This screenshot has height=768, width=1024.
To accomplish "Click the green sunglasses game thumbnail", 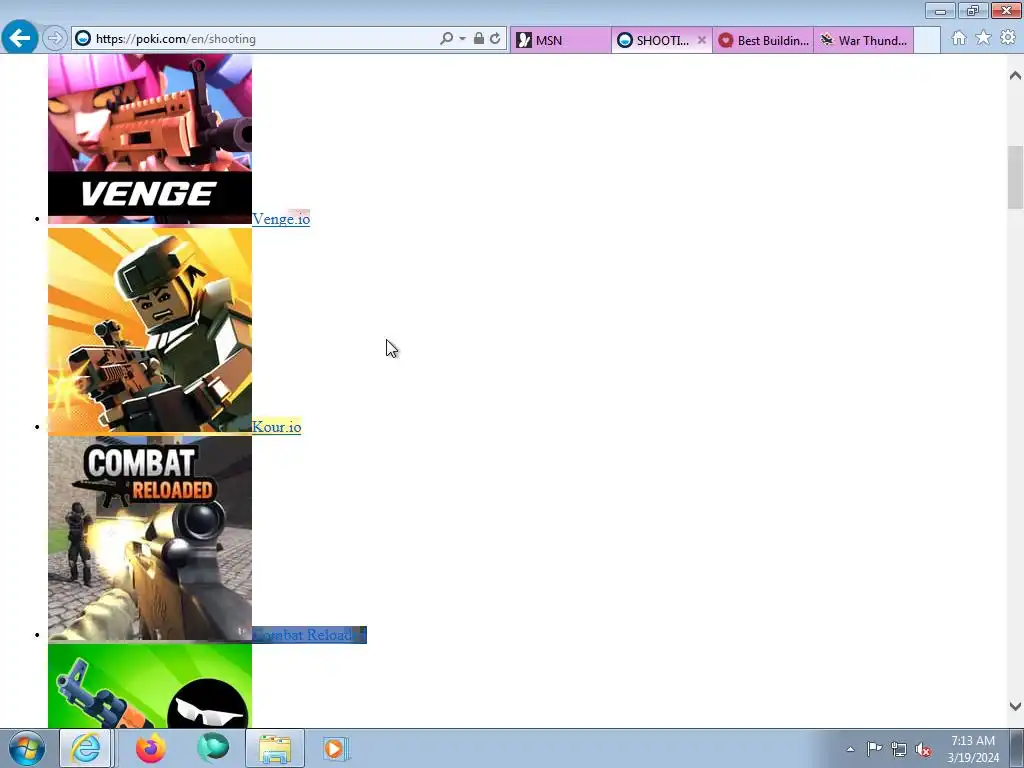I will pyautogui.click(x=150, y=686).
